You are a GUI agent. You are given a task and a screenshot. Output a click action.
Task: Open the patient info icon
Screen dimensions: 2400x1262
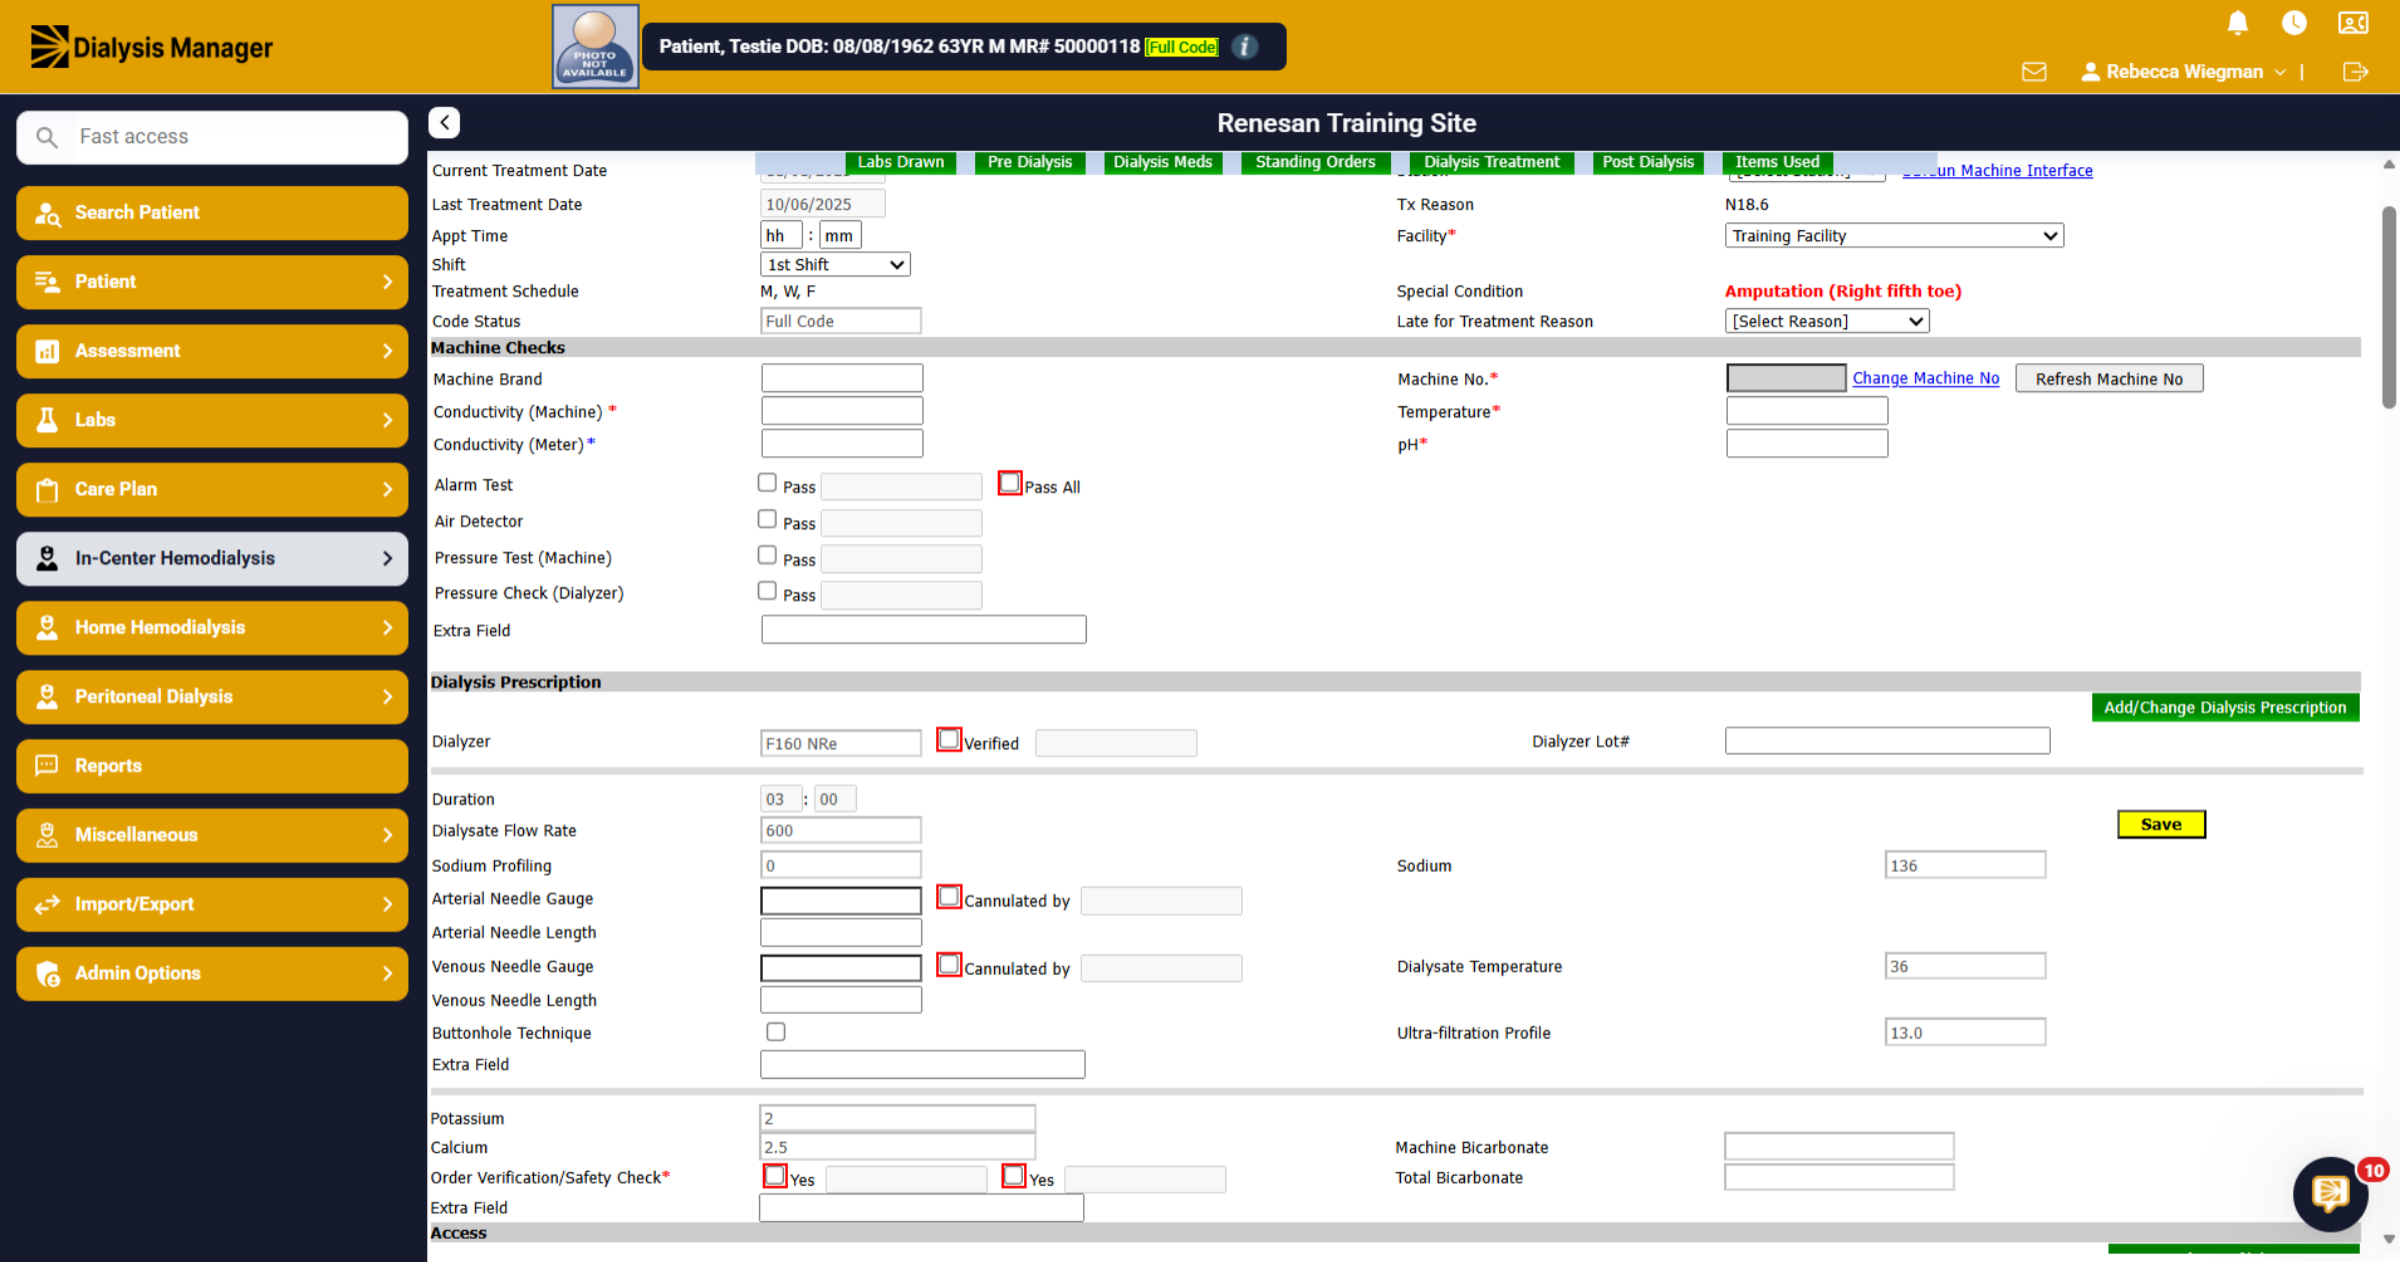(x=1245, y=47)
